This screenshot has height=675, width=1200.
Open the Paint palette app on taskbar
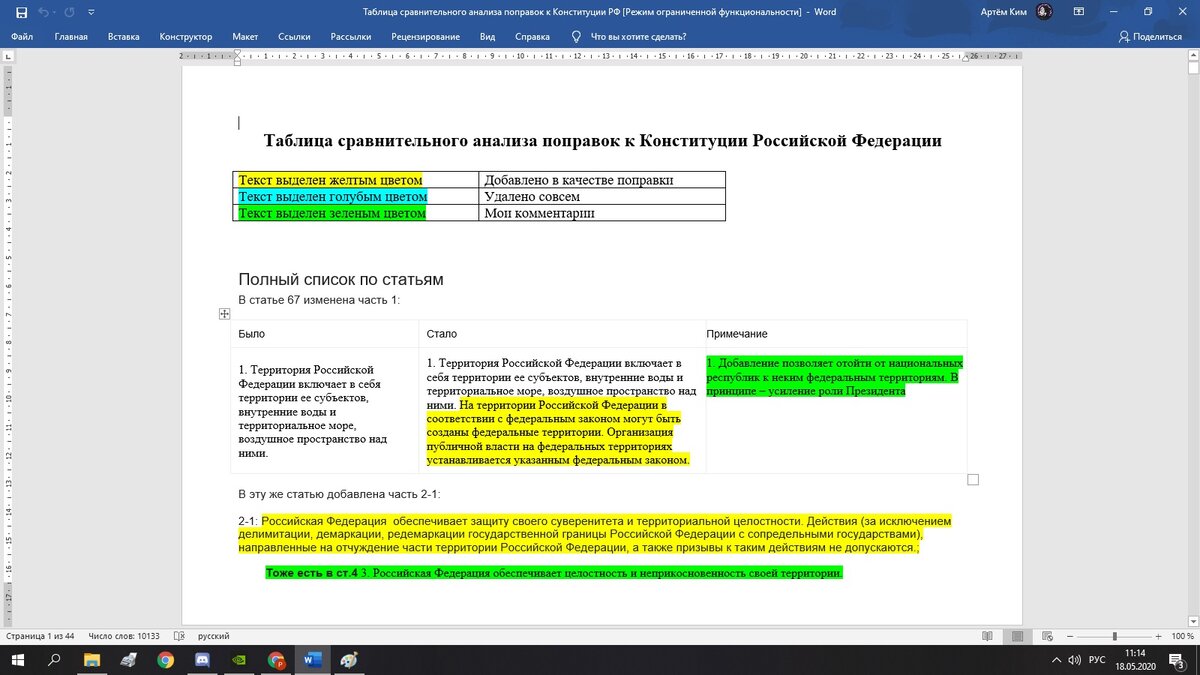coord(348,660)
